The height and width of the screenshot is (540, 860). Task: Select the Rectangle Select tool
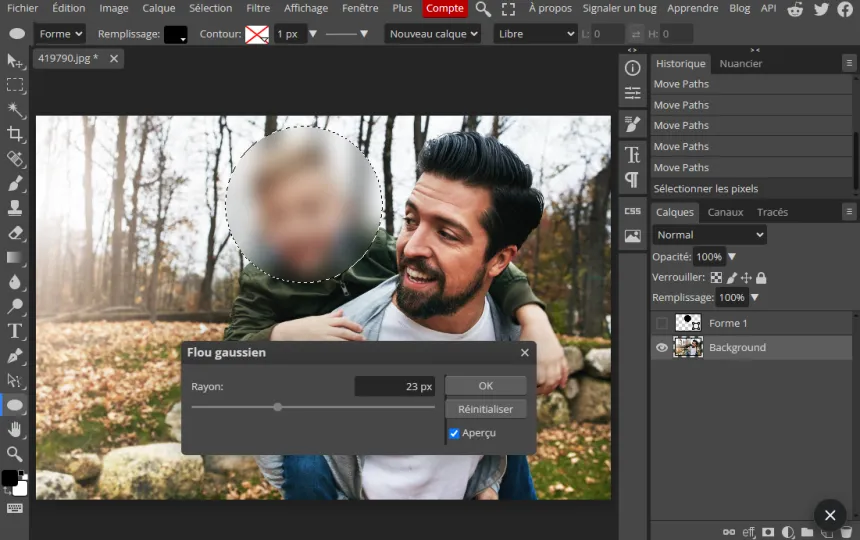tap(14, 85)
